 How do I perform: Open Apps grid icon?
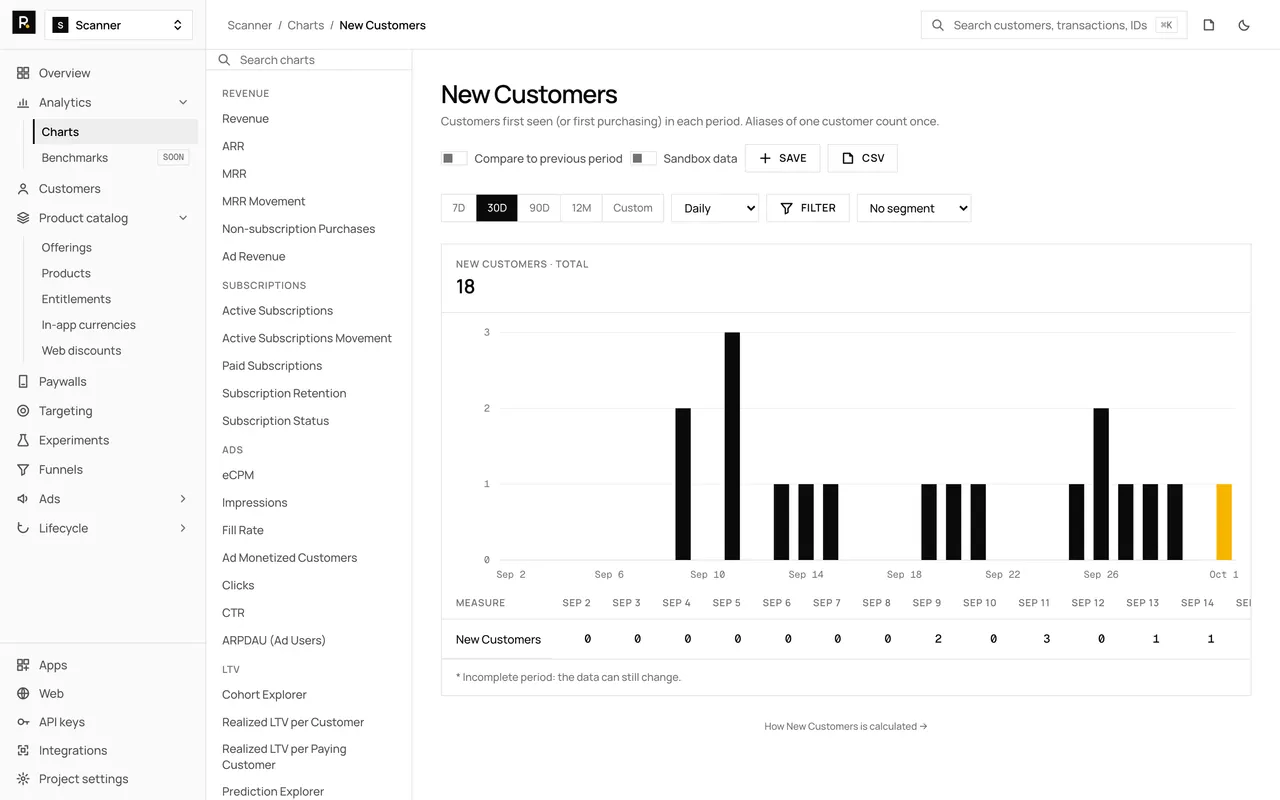coord(23,665)
